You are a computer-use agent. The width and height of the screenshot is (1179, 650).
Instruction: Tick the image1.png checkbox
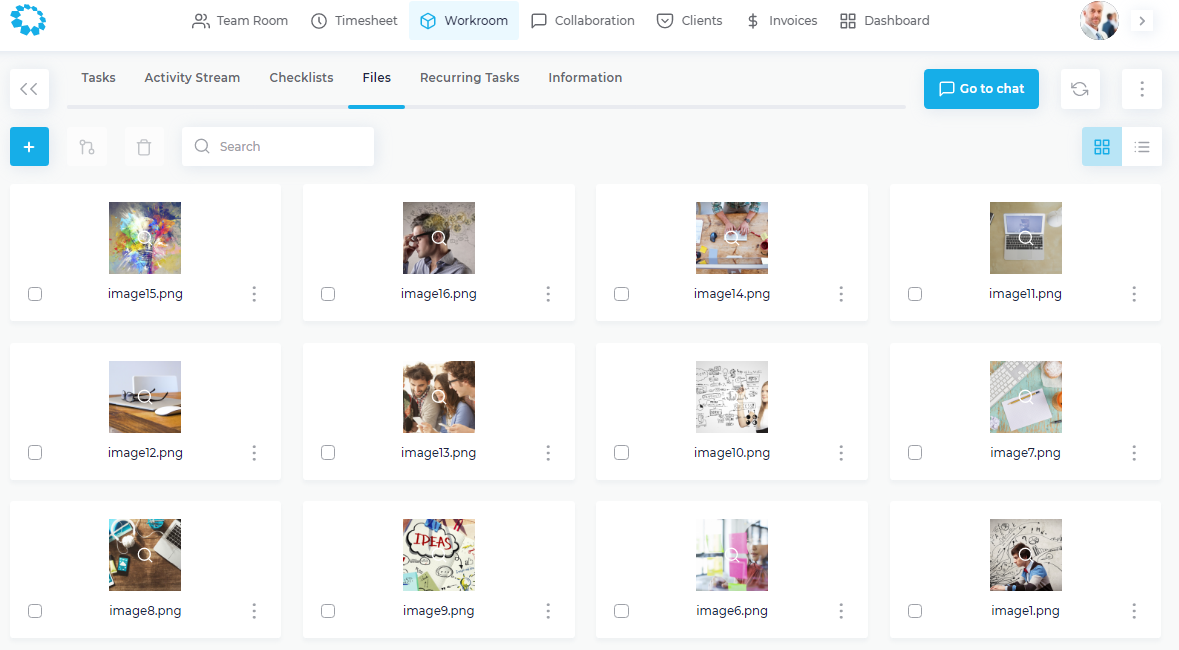pyautogui.click(x=915, y=611)
